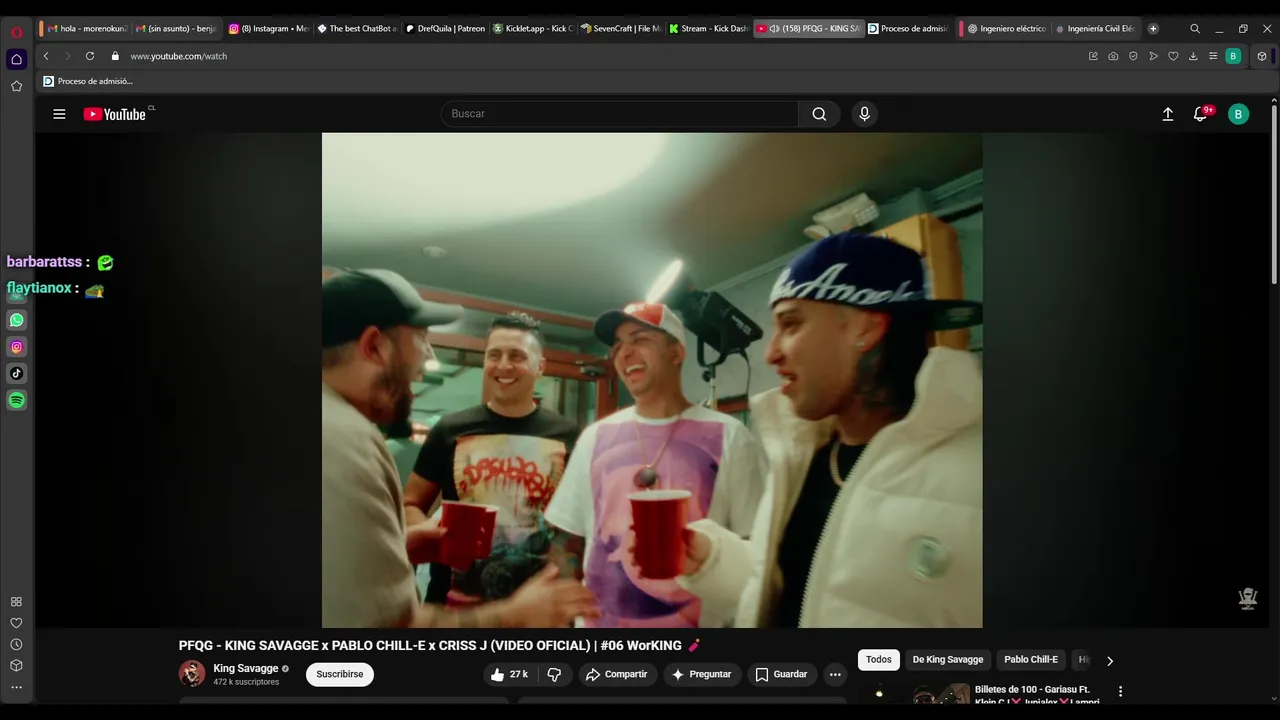Start voice search with microphone icon
This screenshot has width=1280, height=720.
tap(865, 114)
